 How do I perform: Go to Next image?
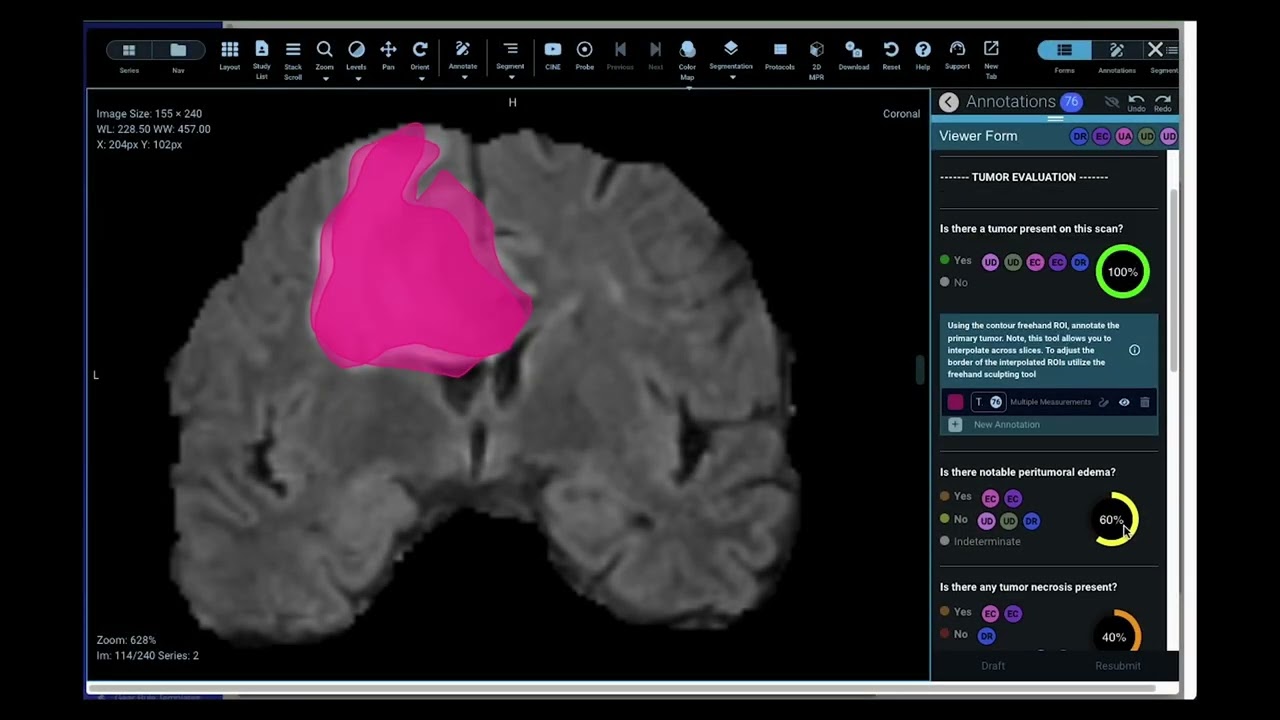tap(655, 48)
